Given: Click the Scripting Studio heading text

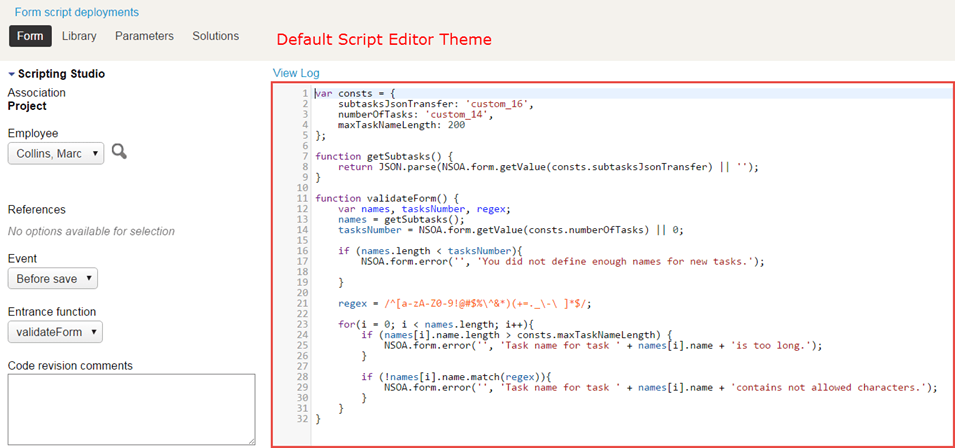Looking at the screenshot, I should [x=62, y=74].
